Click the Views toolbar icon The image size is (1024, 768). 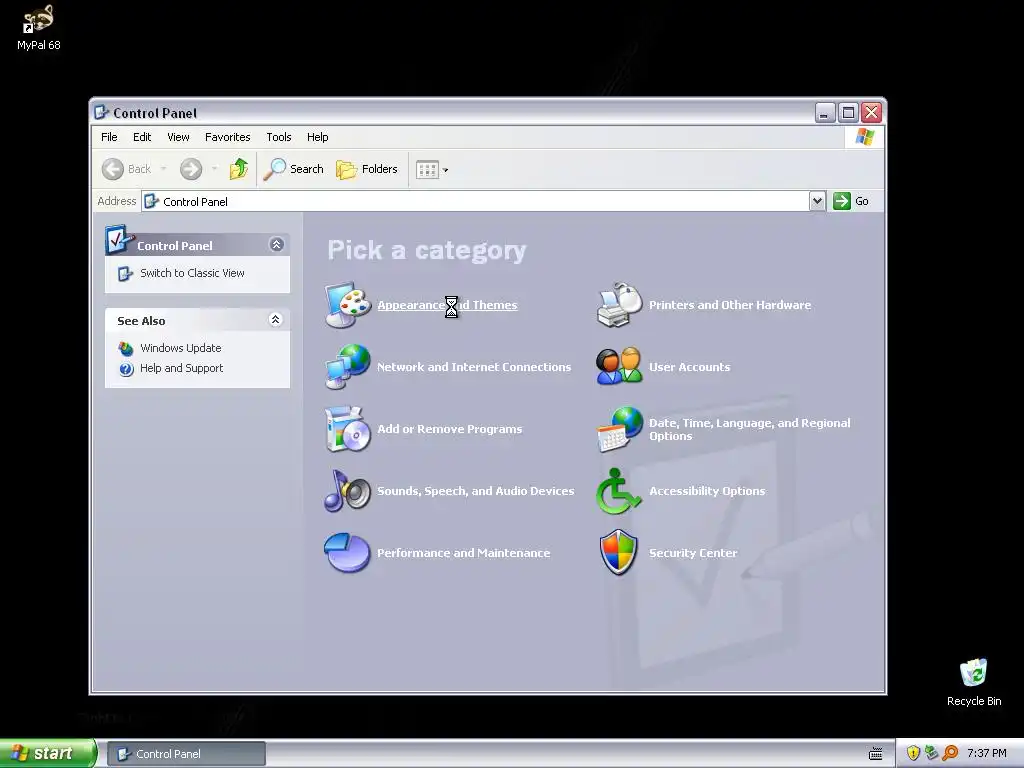[x=427, y=170]
